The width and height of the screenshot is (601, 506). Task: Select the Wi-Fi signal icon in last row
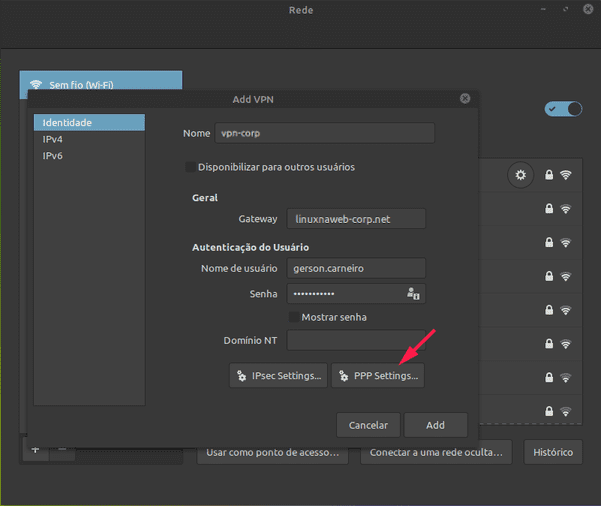(x=565, y=411)
